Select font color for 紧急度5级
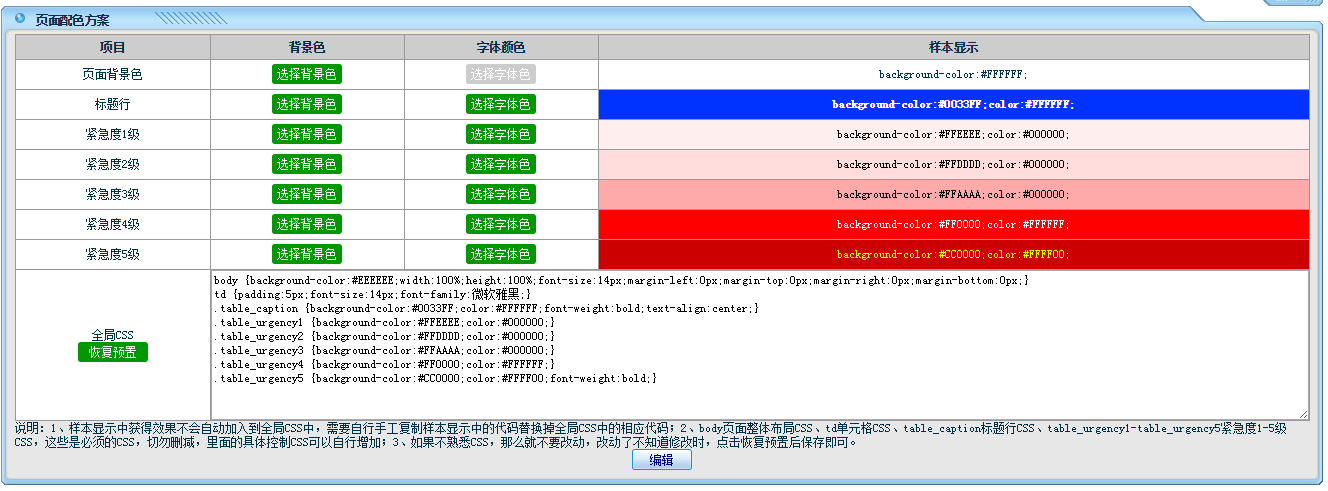1328x491 pixels. pyautogui.click(x=501, y=254)
